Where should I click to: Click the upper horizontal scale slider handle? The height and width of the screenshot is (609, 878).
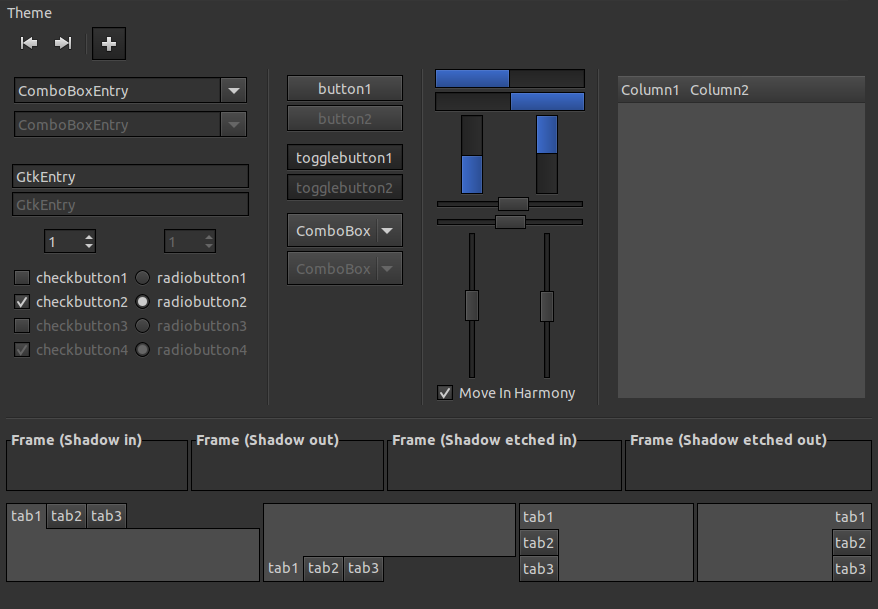(513, 204)
